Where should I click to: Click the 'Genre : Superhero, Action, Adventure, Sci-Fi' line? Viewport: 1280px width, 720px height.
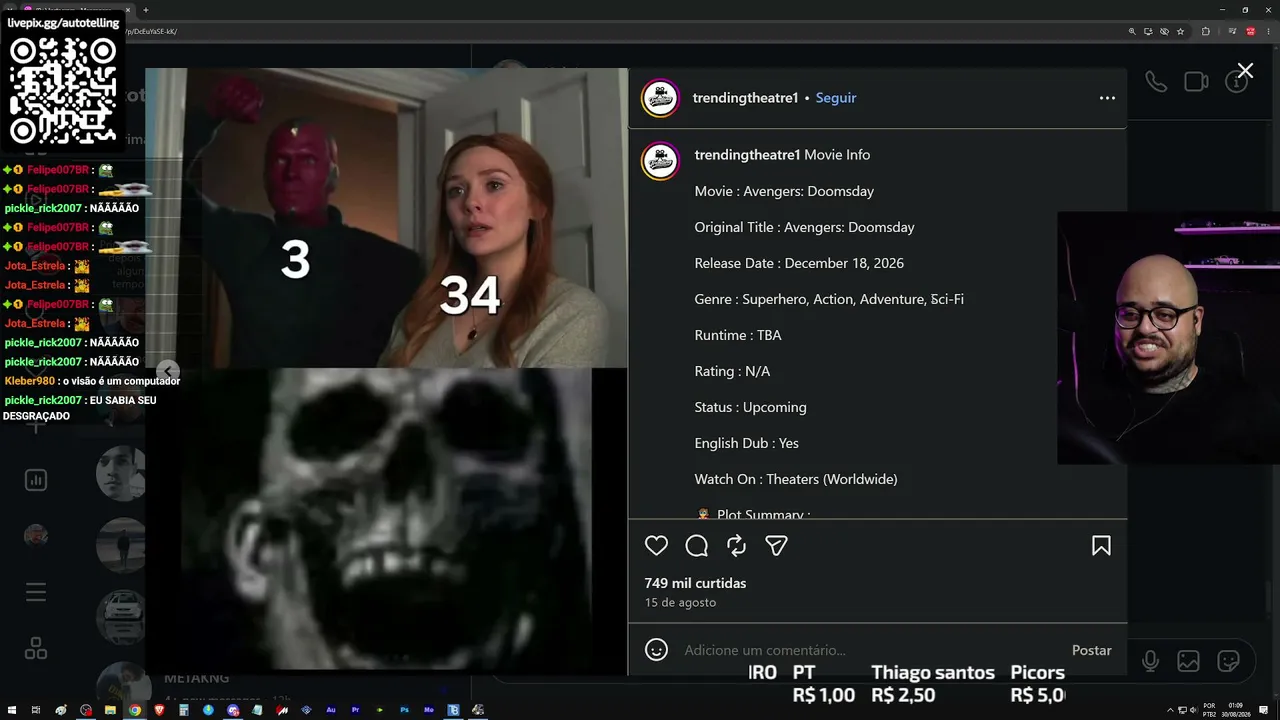click(829, 299)
